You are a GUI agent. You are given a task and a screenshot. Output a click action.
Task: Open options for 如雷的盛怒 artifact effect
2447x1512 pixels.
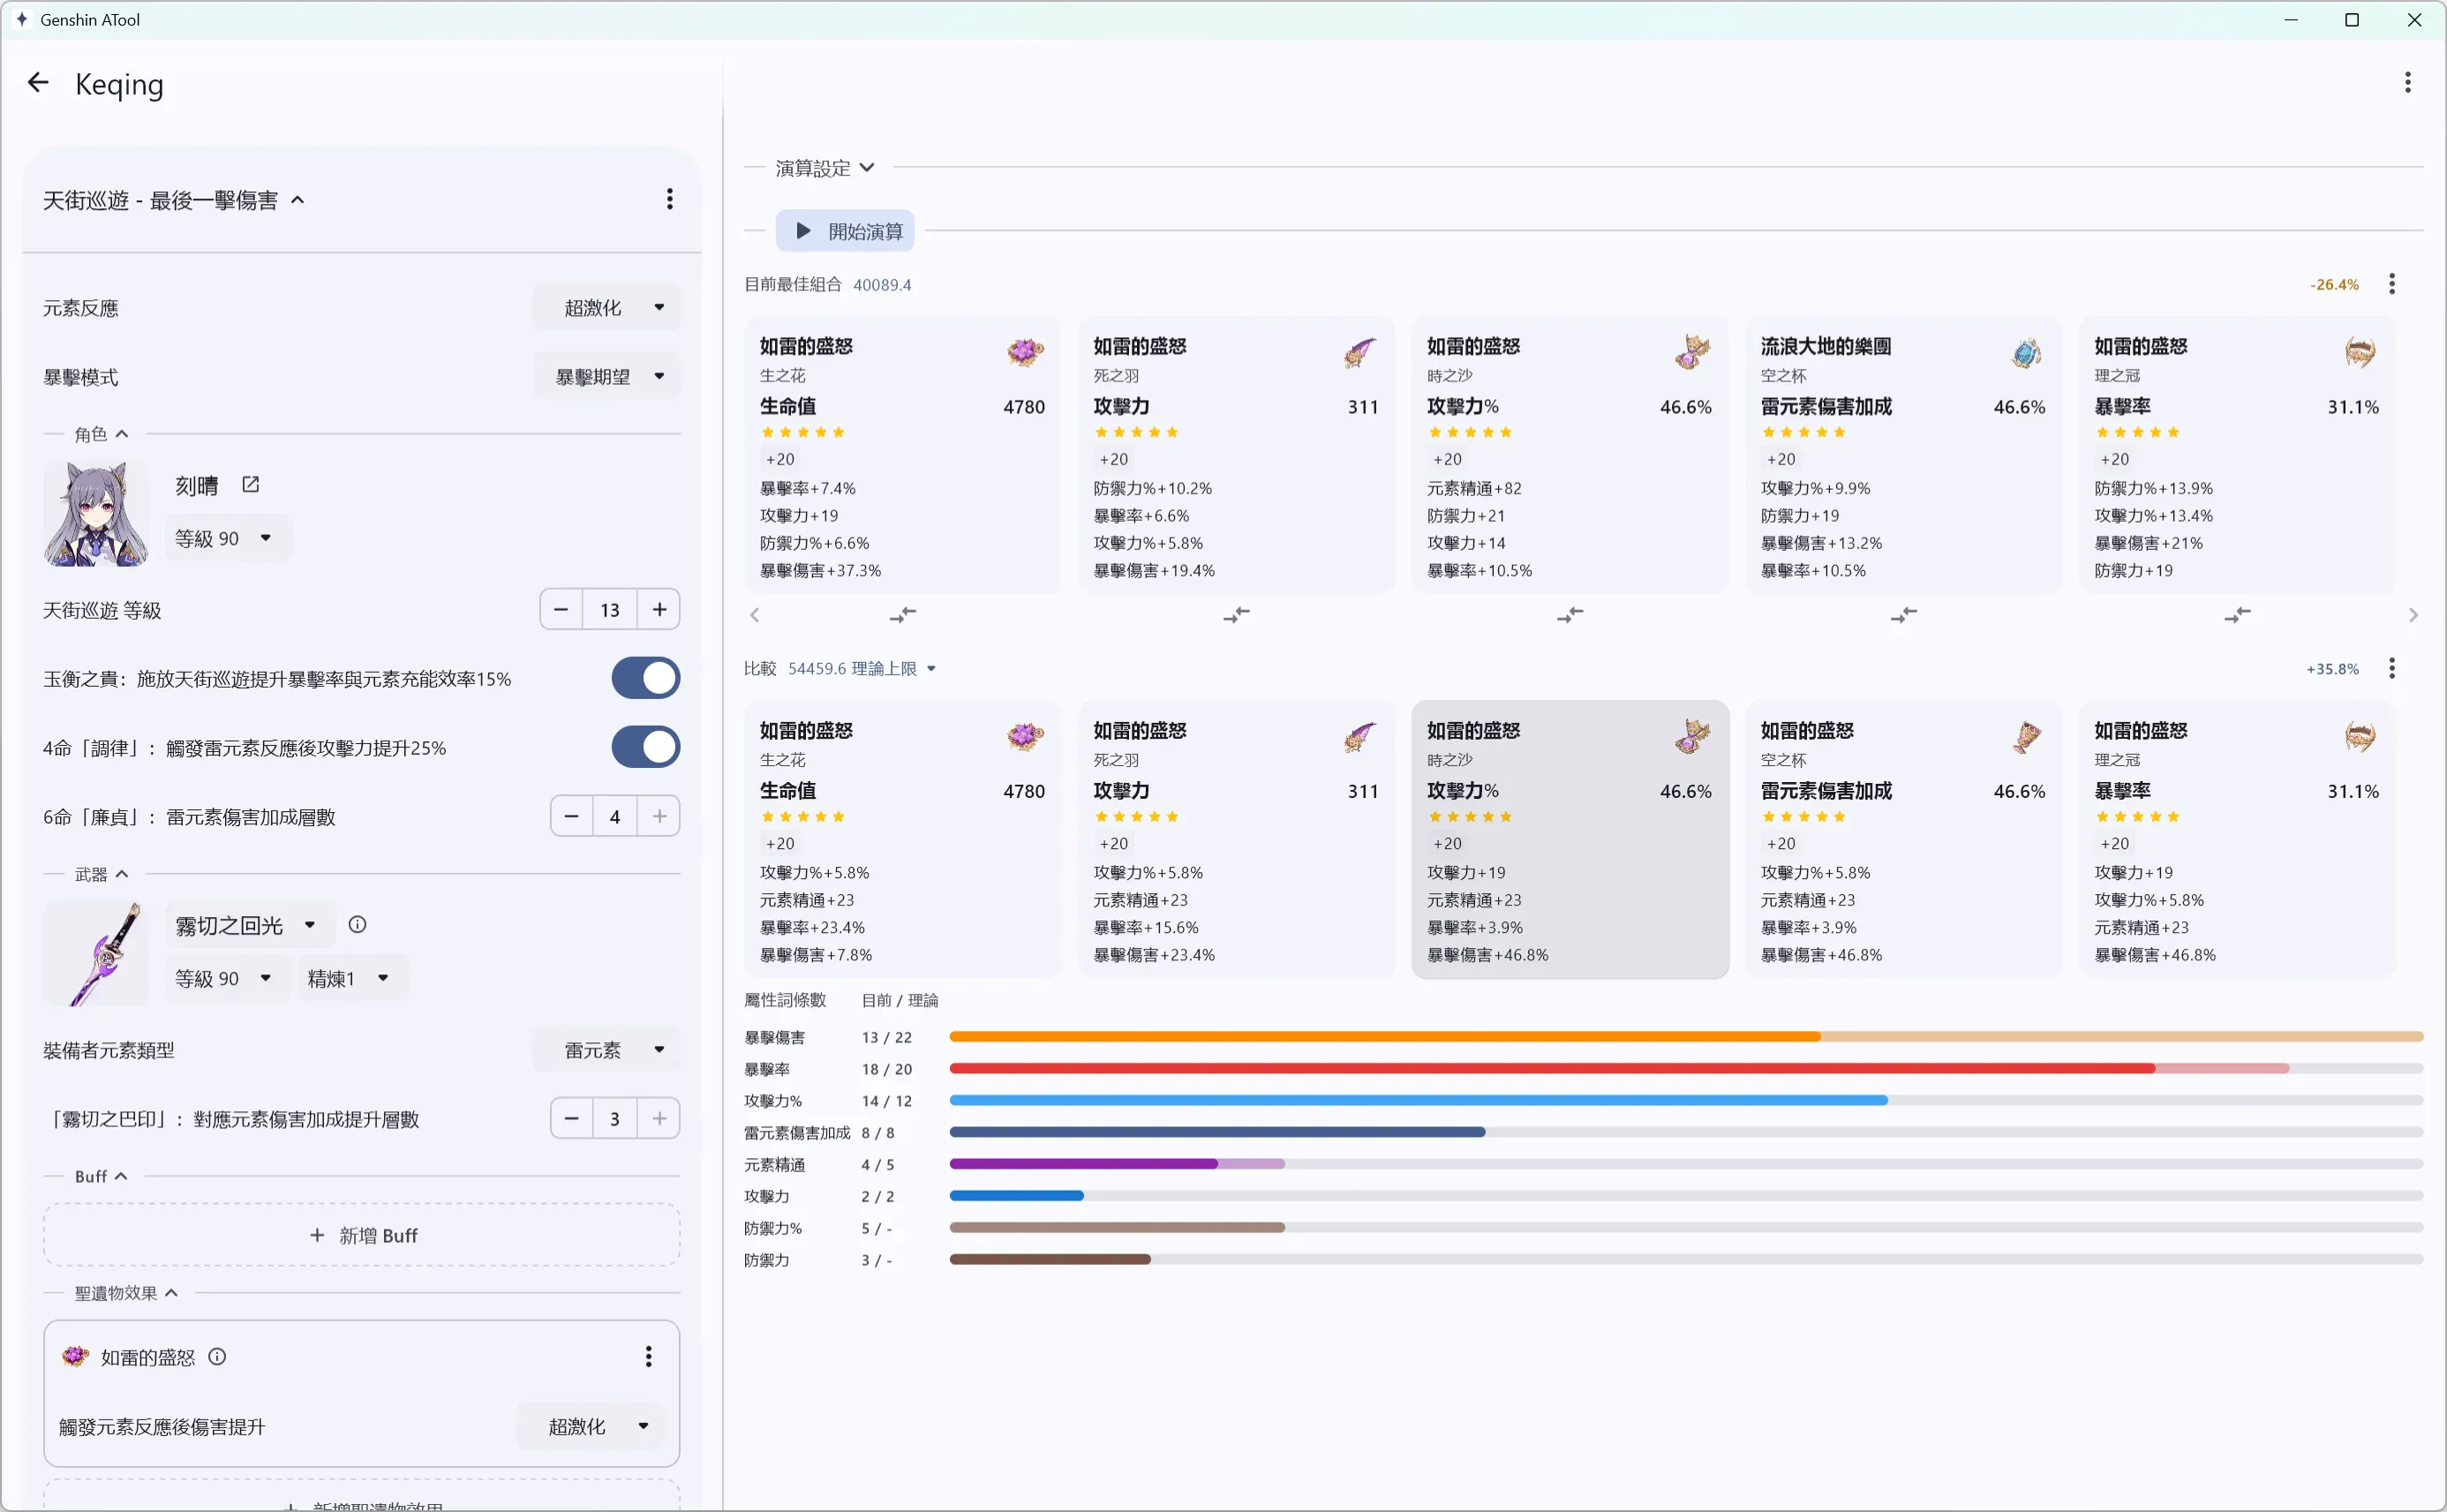[x=648, y=1357]
